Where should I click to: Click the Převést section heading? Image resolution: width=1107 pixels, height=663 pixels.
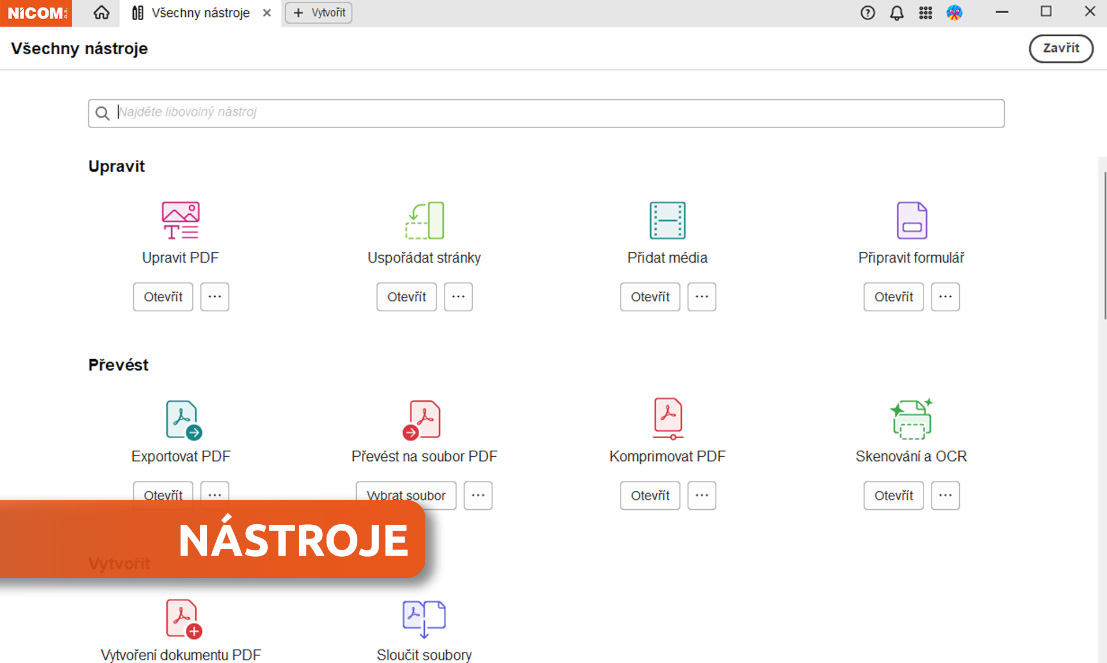118,365
